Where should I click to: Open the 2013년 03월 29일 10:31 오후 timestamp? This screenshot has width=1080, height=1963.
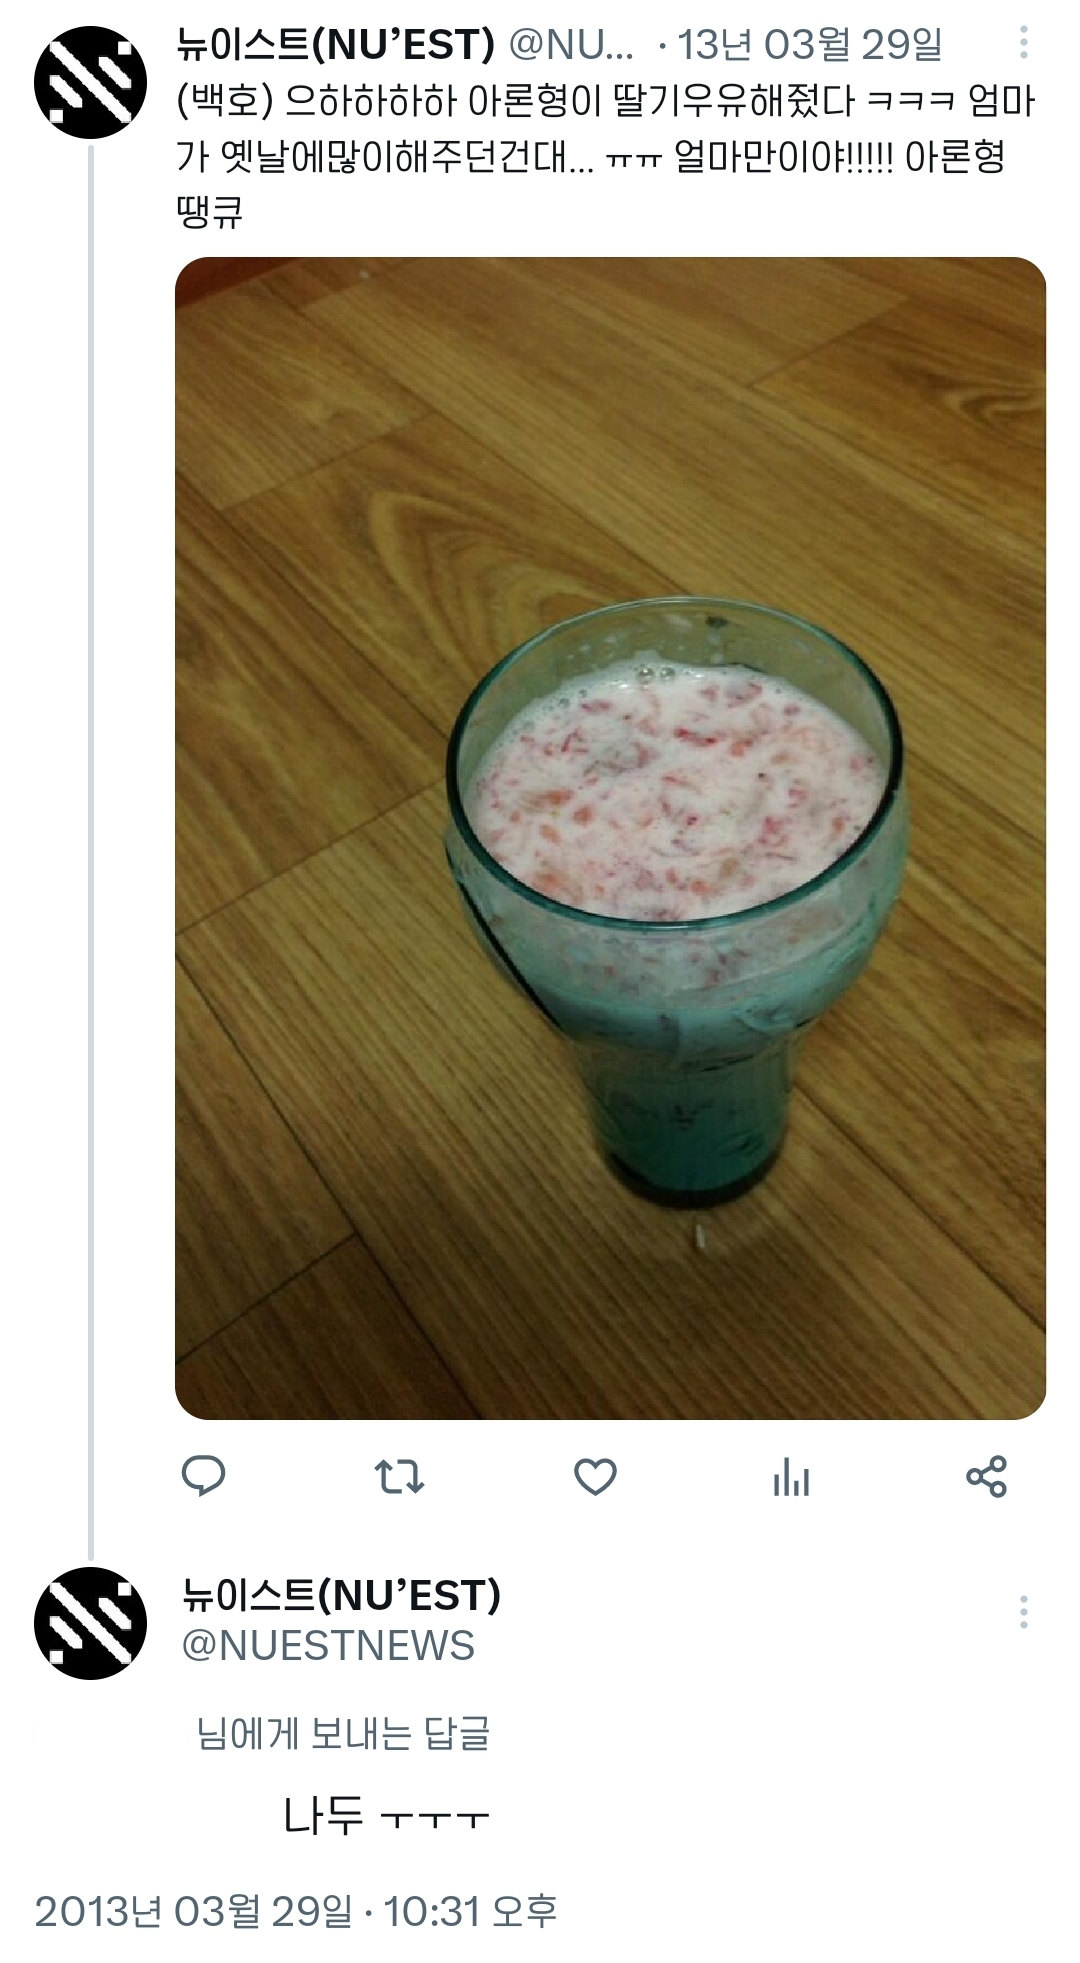[296, 1911]
